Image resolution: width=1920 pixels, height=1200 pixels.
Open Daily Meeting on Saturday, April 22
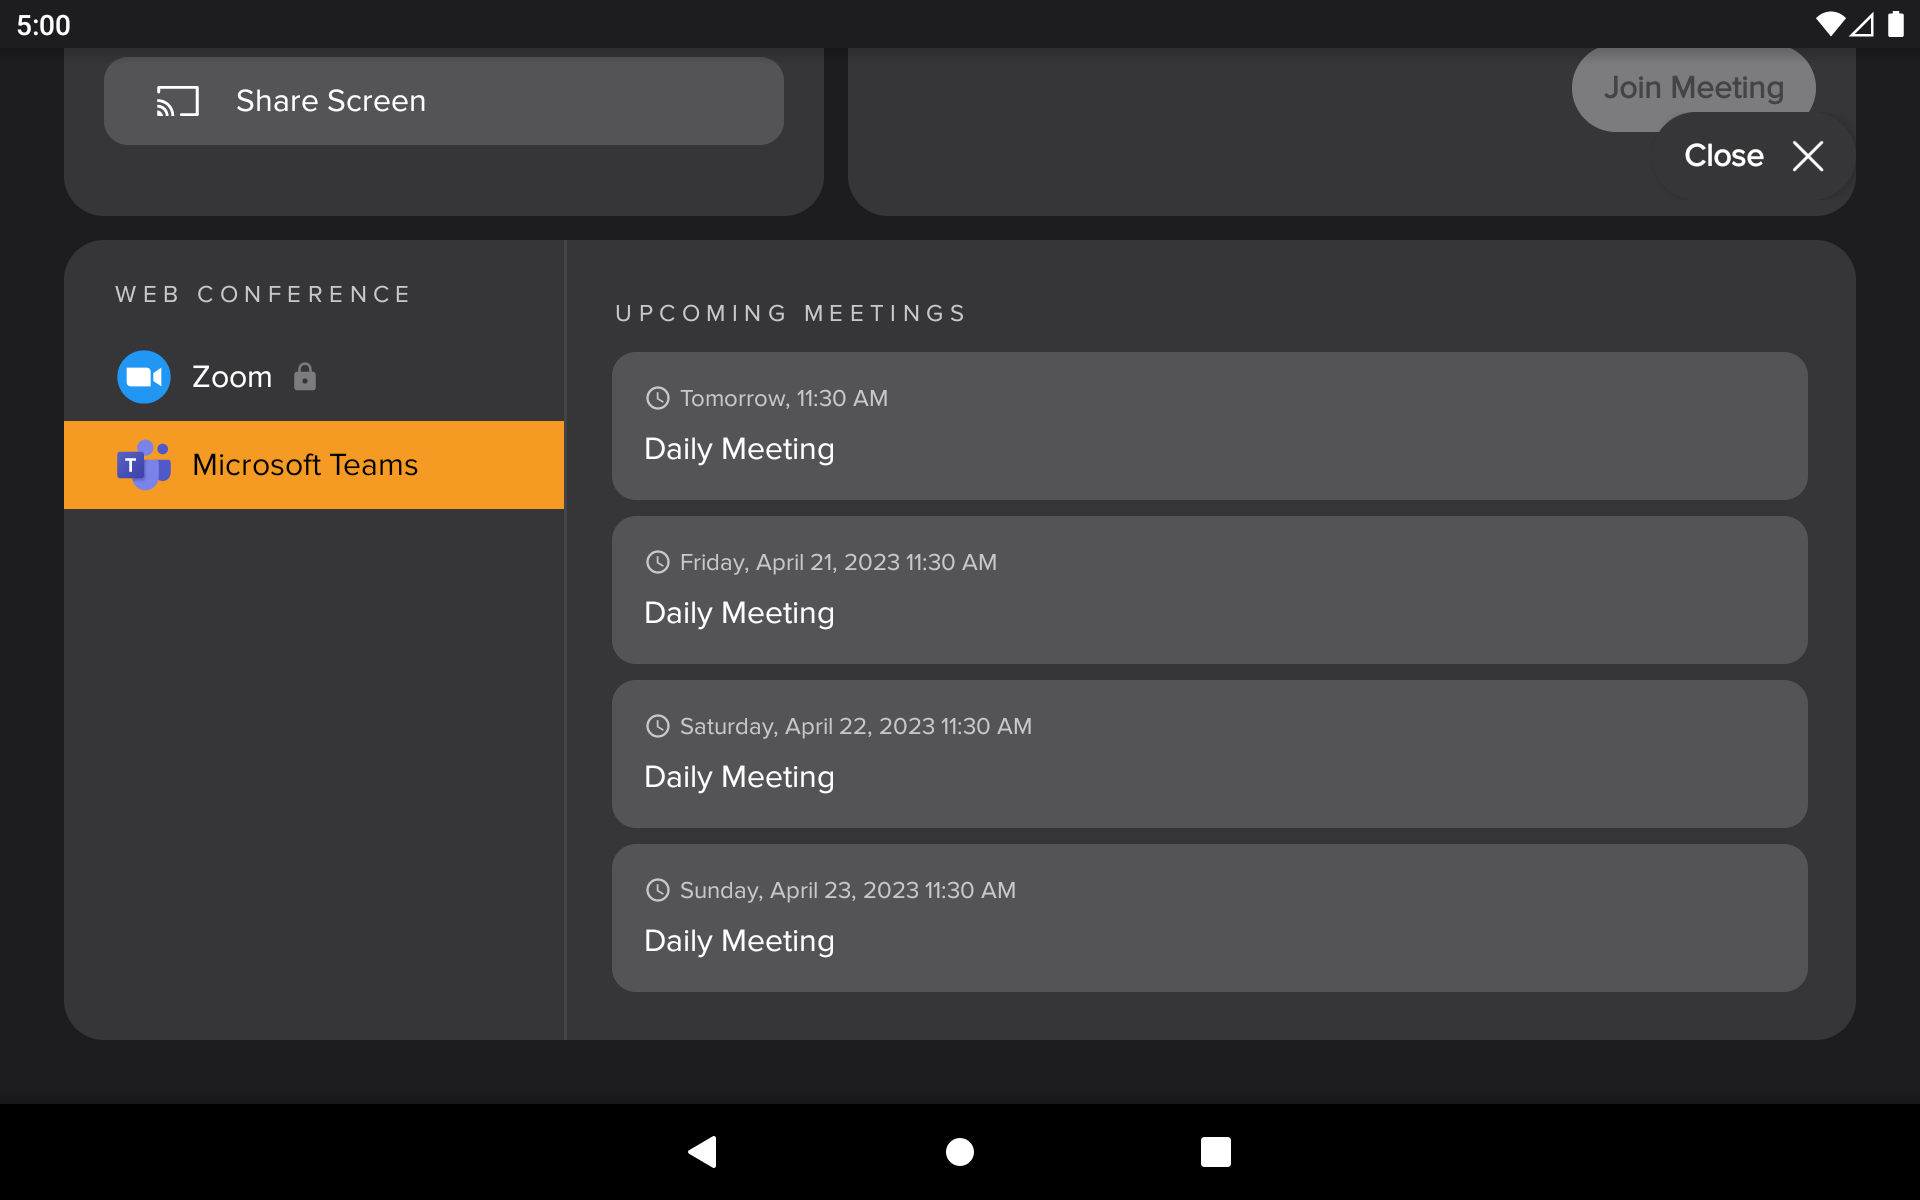[1210, 754]
